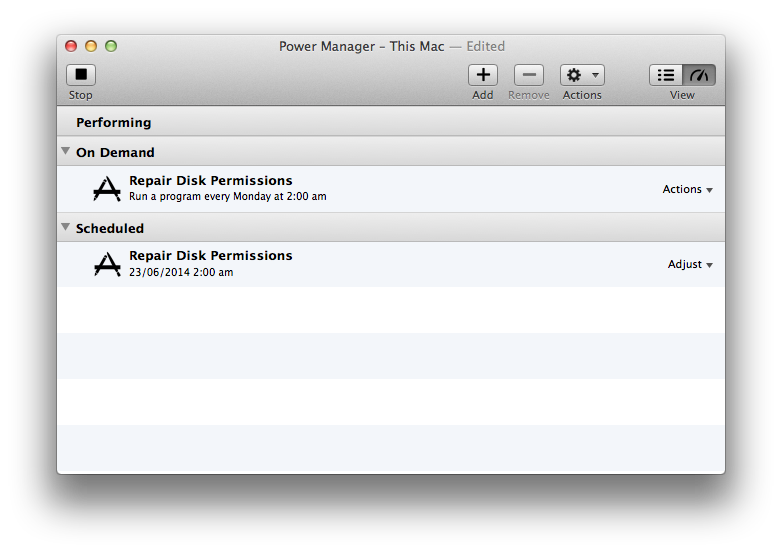Click the greyed-out Remove minus button

tap(529, 75)
